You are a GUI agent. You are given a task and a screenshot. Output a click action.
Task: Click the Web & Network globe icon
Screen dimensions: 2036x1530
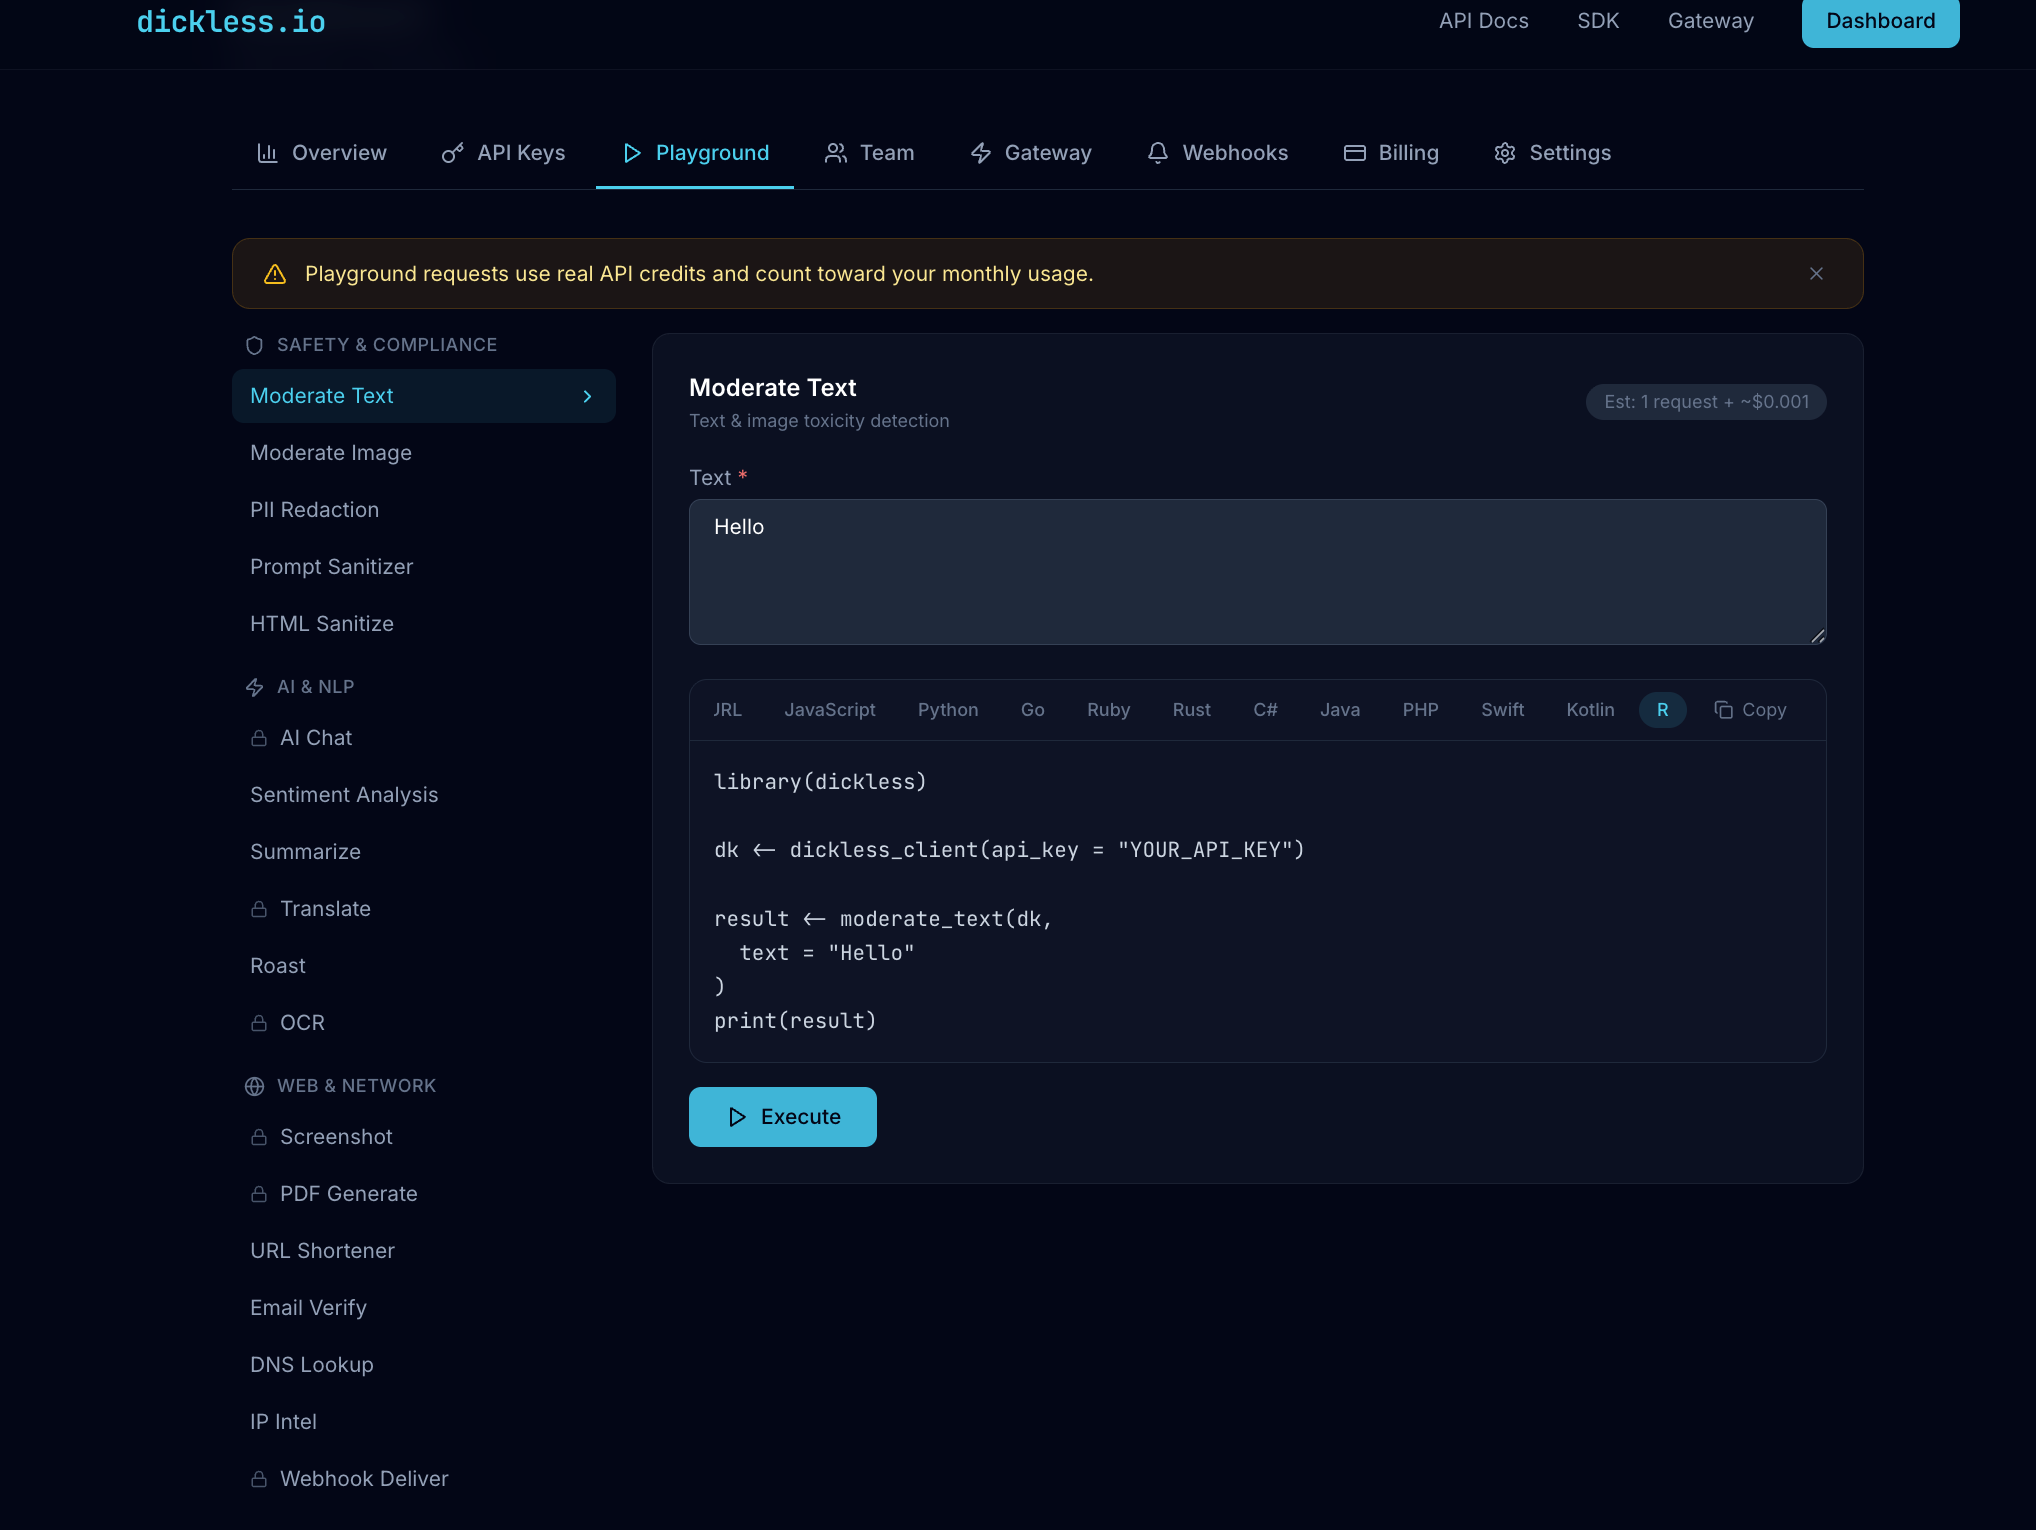[253, 1086]
